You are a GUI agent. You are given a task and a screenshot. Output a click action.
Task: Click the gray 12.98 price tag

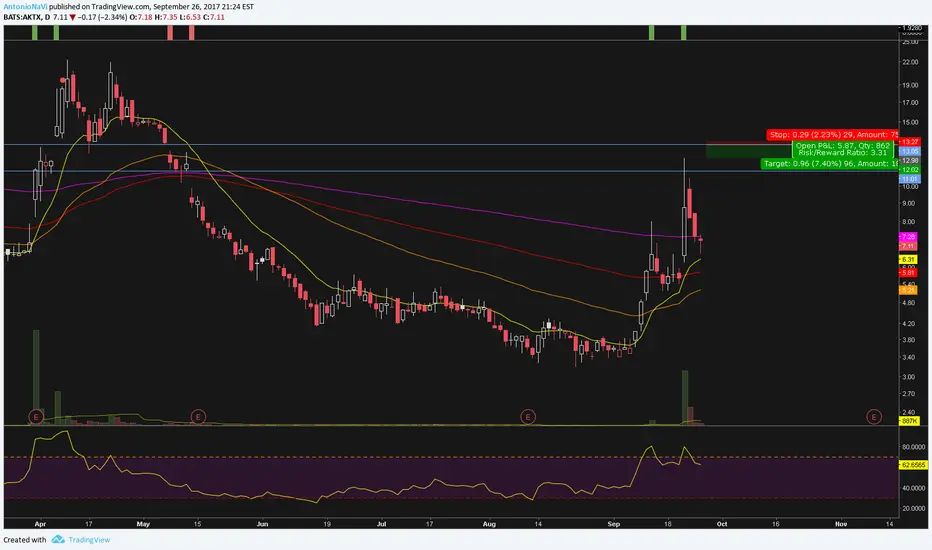[x=909, y=161]
